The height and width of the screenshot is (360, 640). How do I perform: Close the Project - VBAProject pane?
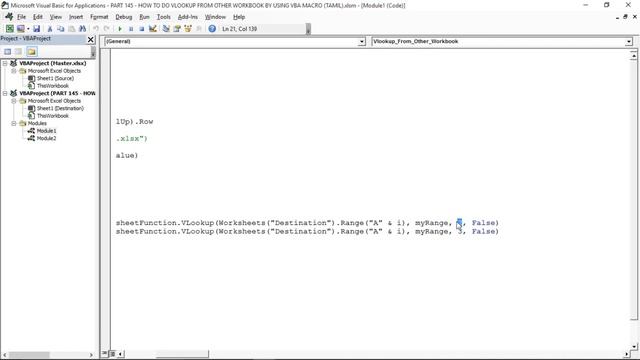pyautogui.click(x=91, y=39)
